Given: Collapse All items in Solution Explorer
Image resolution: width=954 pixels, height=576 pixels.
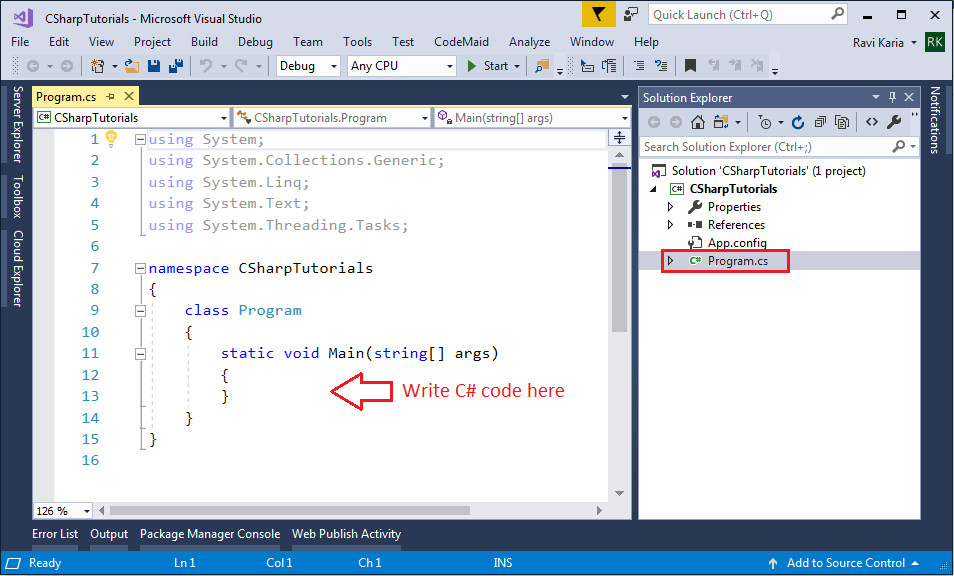Looking at the screenshot, I should (x=820, y=120).
